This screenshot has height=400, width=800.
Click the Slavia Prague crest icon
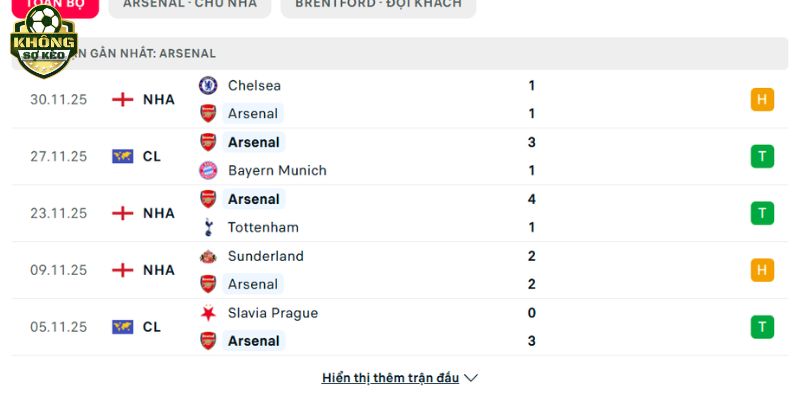(208, 313)
